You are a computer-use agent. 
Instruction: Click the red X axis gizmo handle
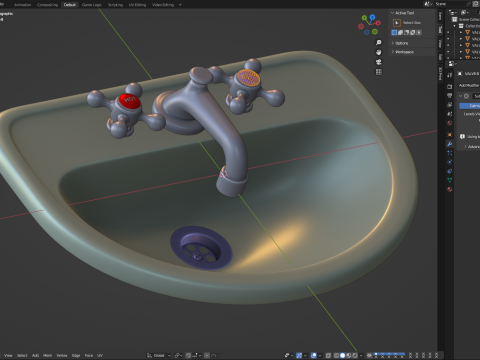coord(378,23)
